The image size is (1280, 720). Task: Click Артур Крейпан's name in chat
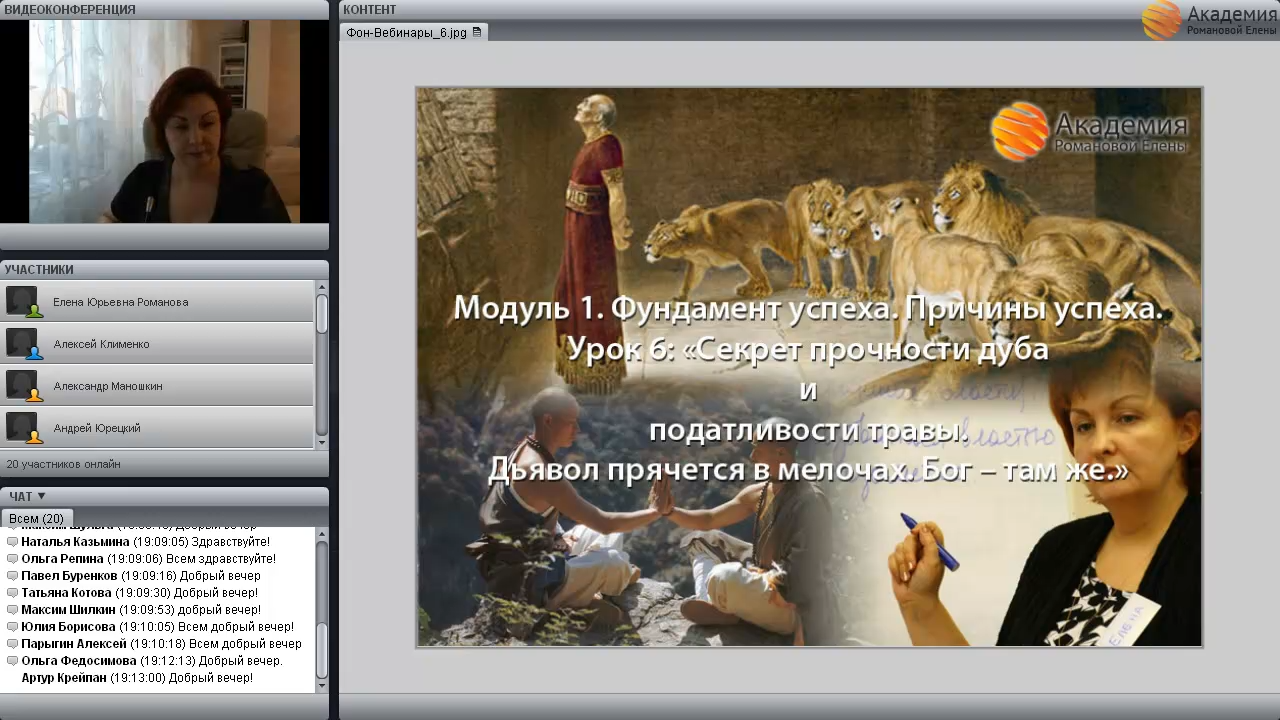[64, 678]
